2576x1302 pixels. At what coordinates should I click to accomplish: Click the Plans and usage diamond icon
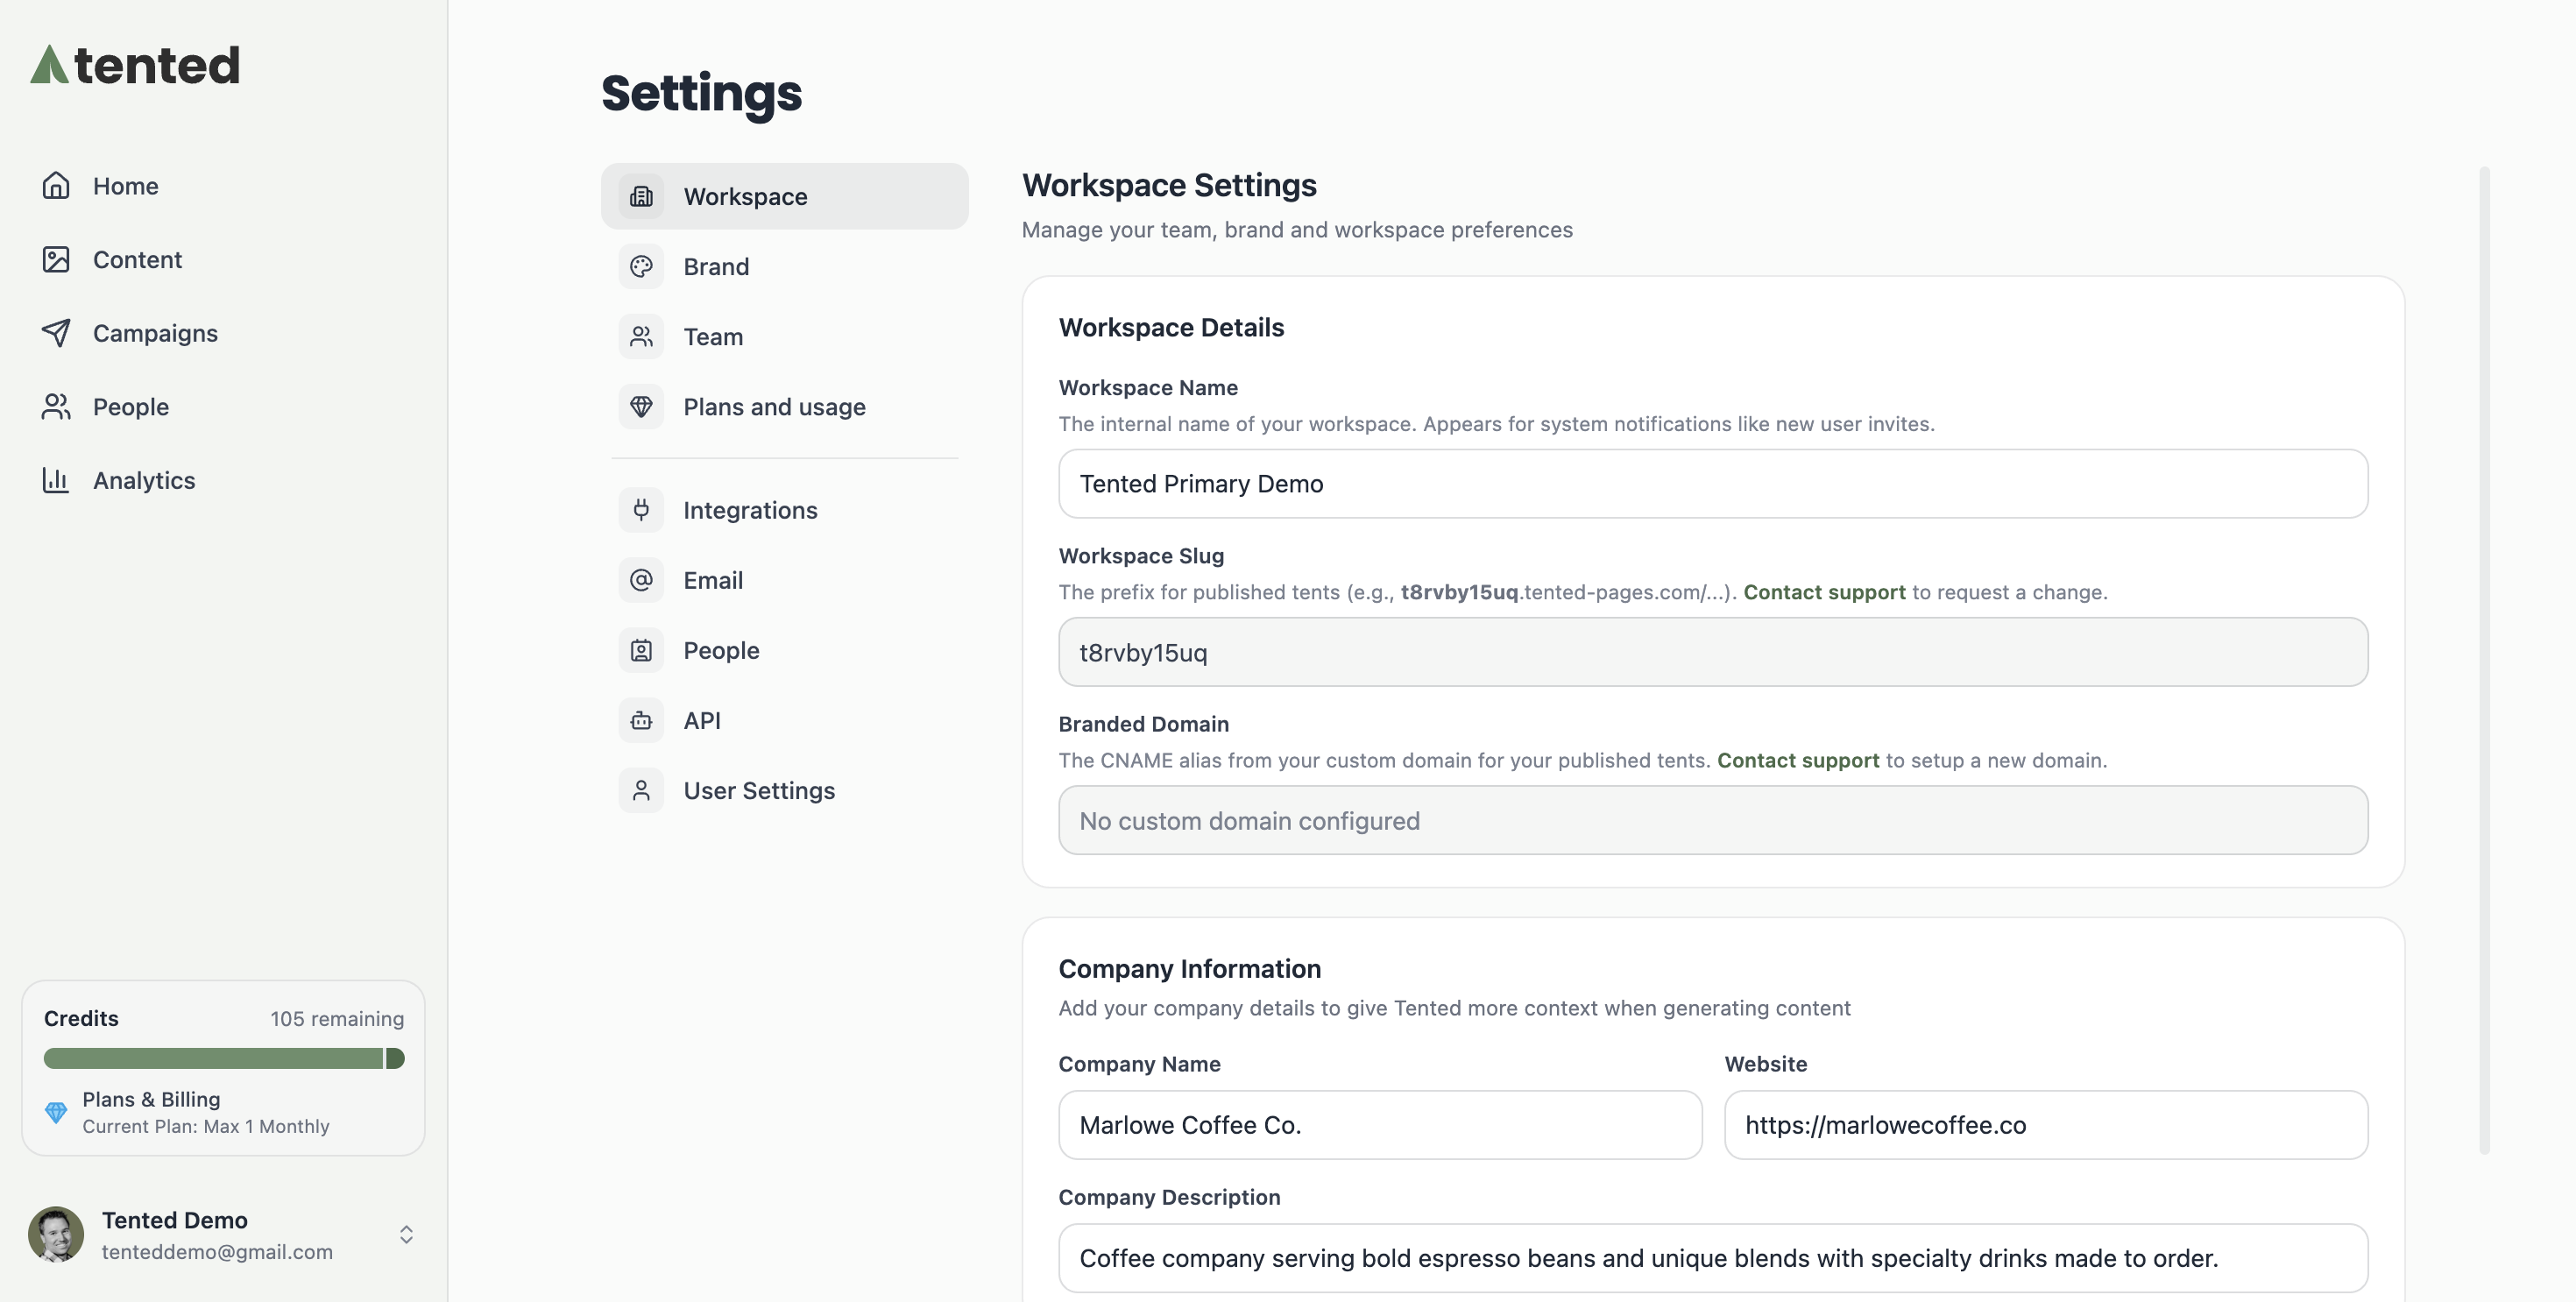(641, 406)
